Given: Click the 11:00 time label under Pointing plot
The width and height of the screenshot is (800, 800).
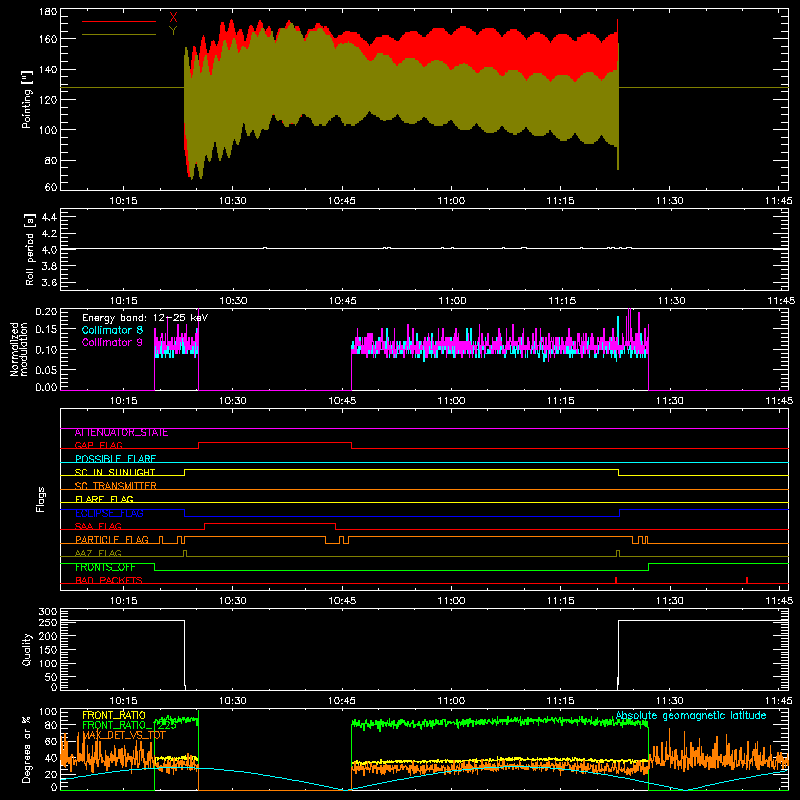Looking at the screenshot, I should pyautogui.click(x=451, y=201).
